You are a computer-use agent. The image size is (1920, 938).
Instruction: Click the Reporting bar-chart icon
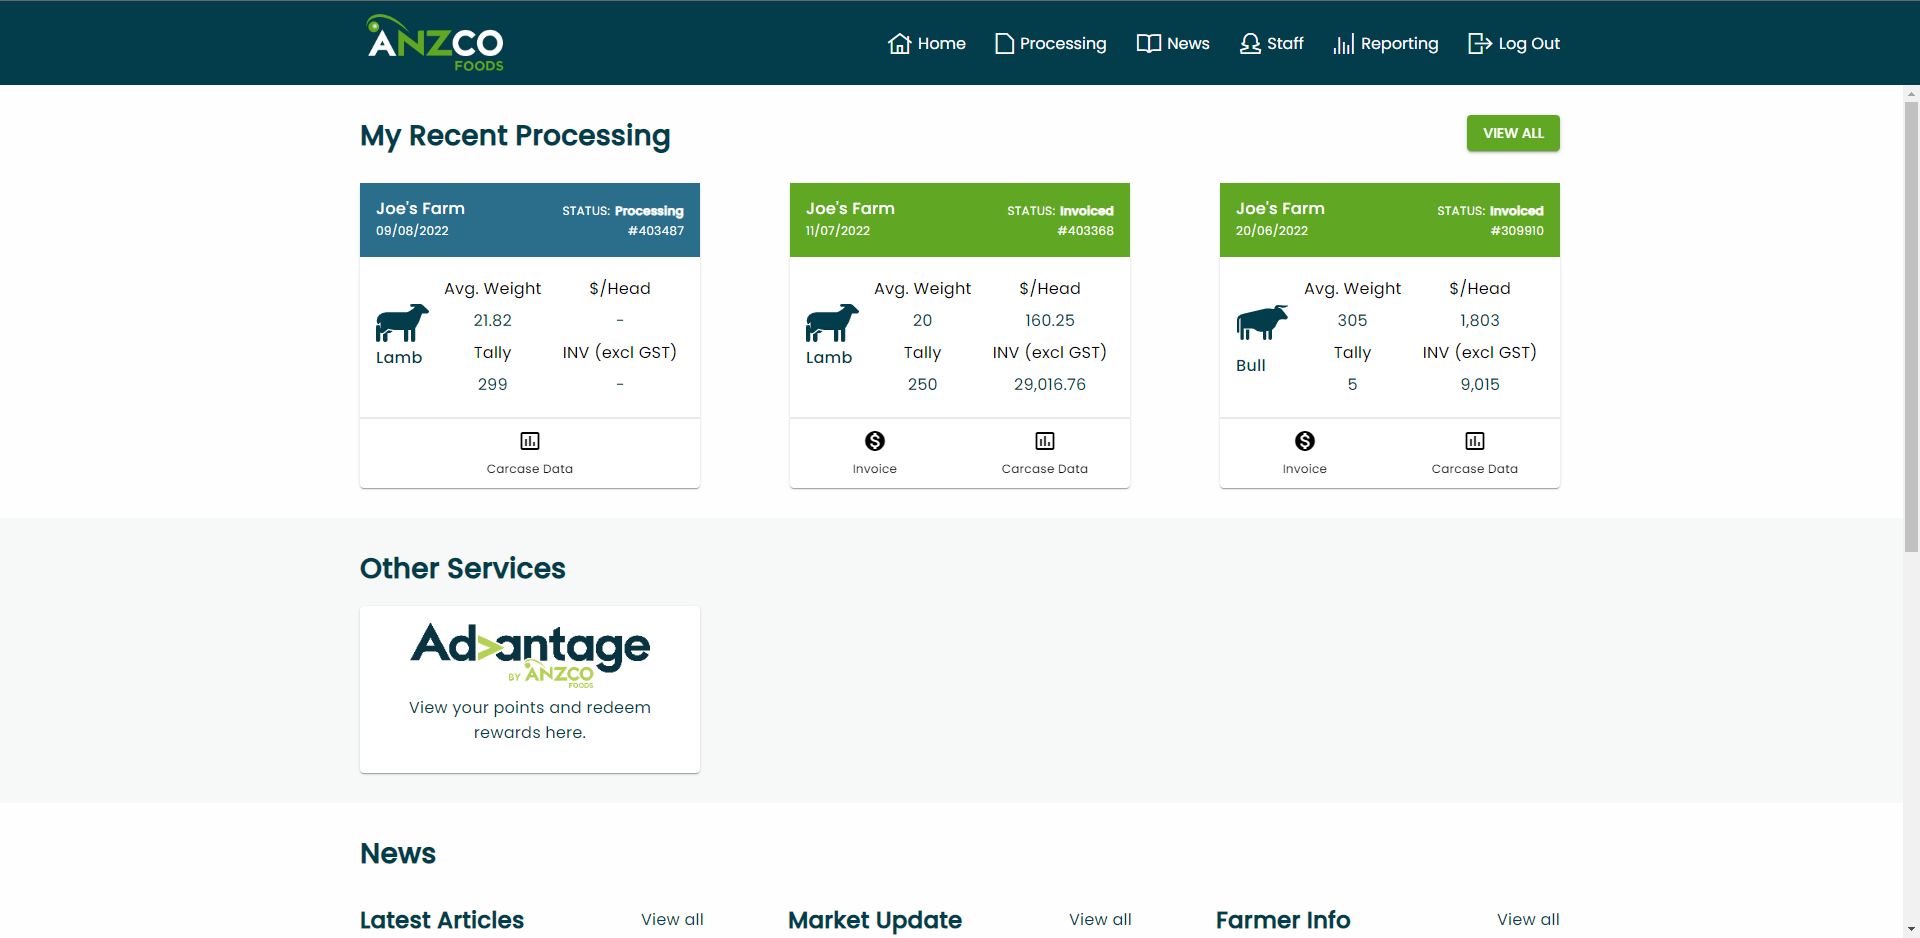coord(1343,43)
